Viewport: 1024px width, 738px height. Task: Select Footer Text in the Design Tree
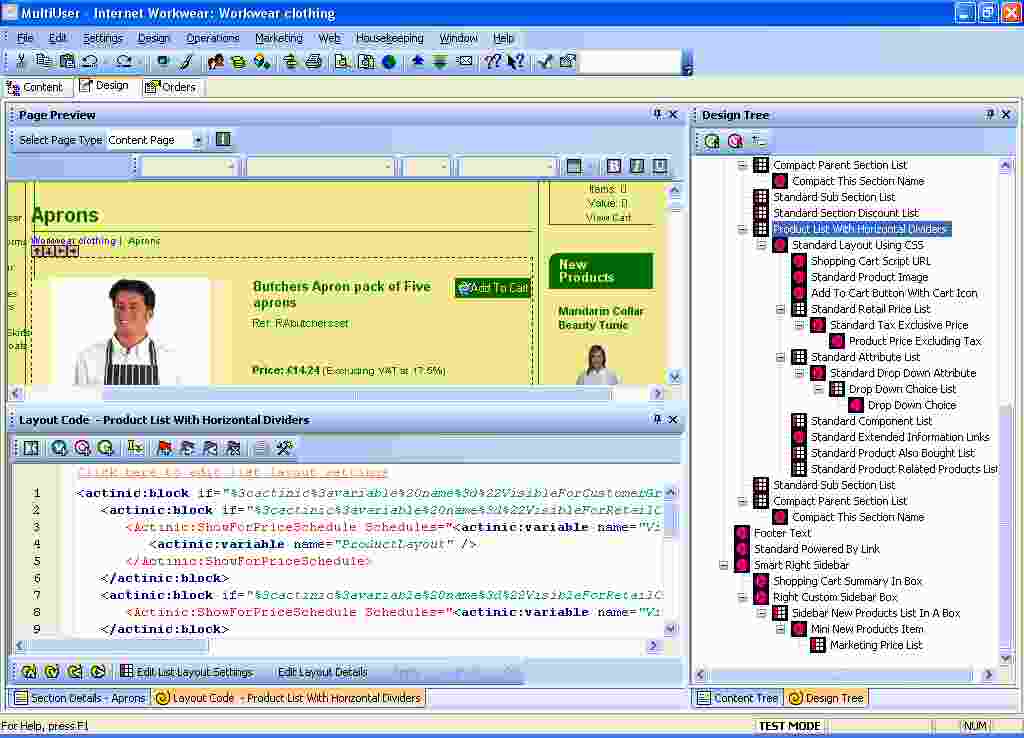click(782, 533)
